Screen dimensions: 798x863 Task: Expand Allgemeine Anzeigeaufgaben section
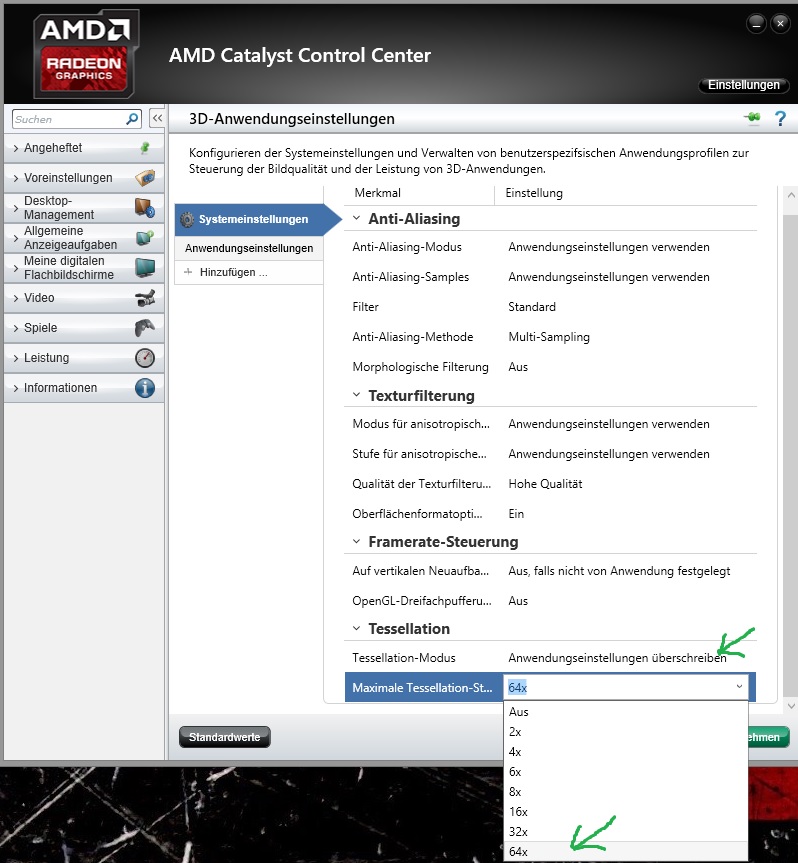tap(15, 238)
